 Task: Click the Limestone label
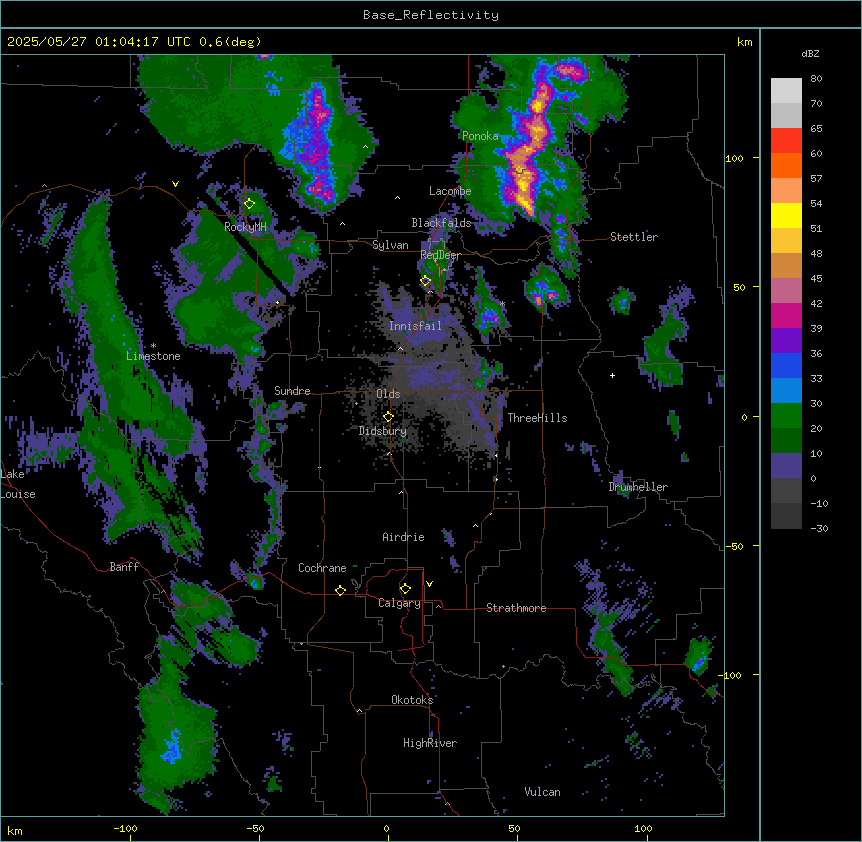[x=153, y=356]
